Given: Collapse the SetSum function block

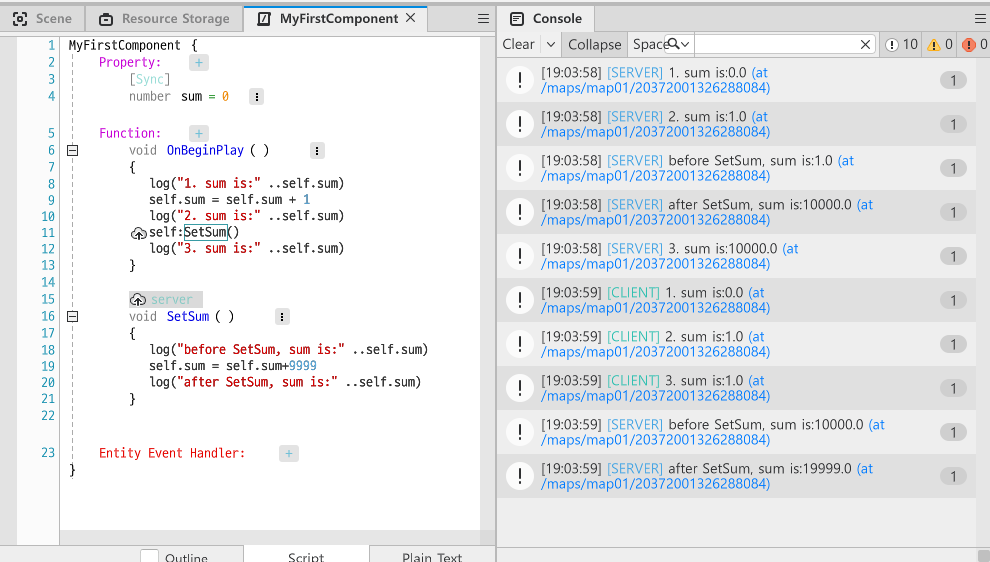Looking at the screenshot, I should pyautogui.click(x=73, y=316).
